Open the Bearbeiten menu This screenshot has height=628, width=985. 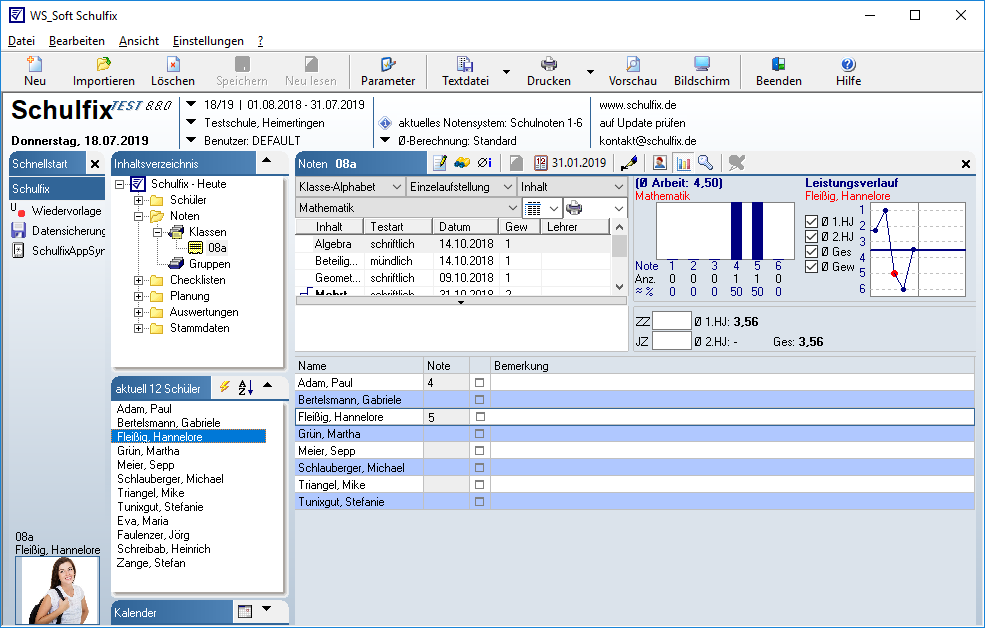[x=77, y=41]
